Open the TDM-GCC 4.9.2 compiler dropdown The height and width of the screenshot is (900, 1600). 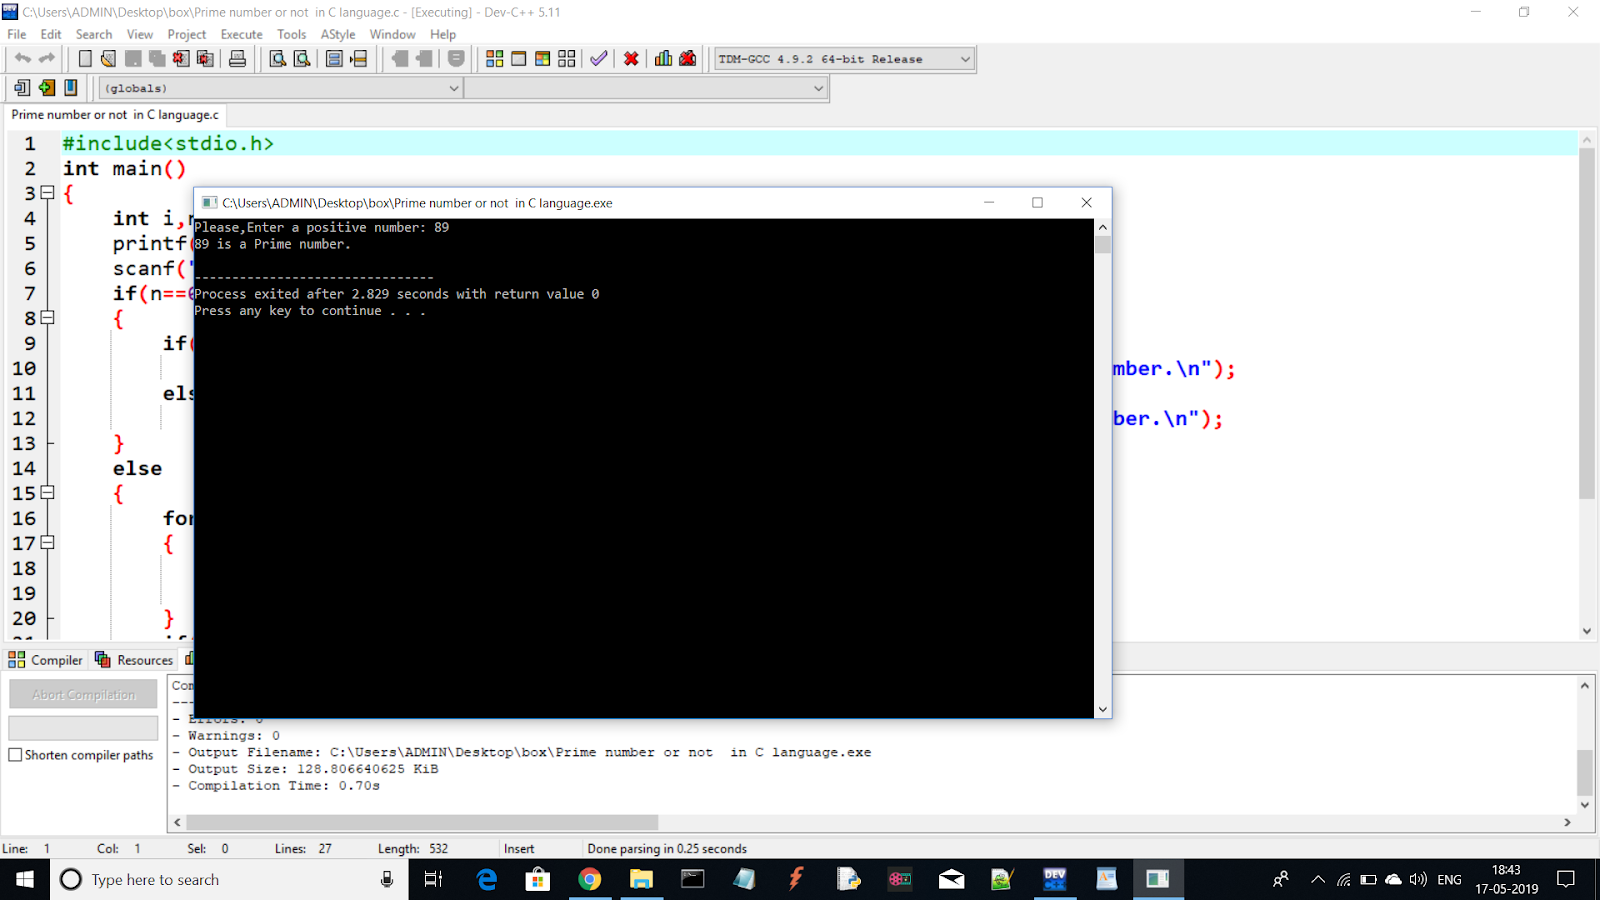pyautogui.click(x=963, y=58)
